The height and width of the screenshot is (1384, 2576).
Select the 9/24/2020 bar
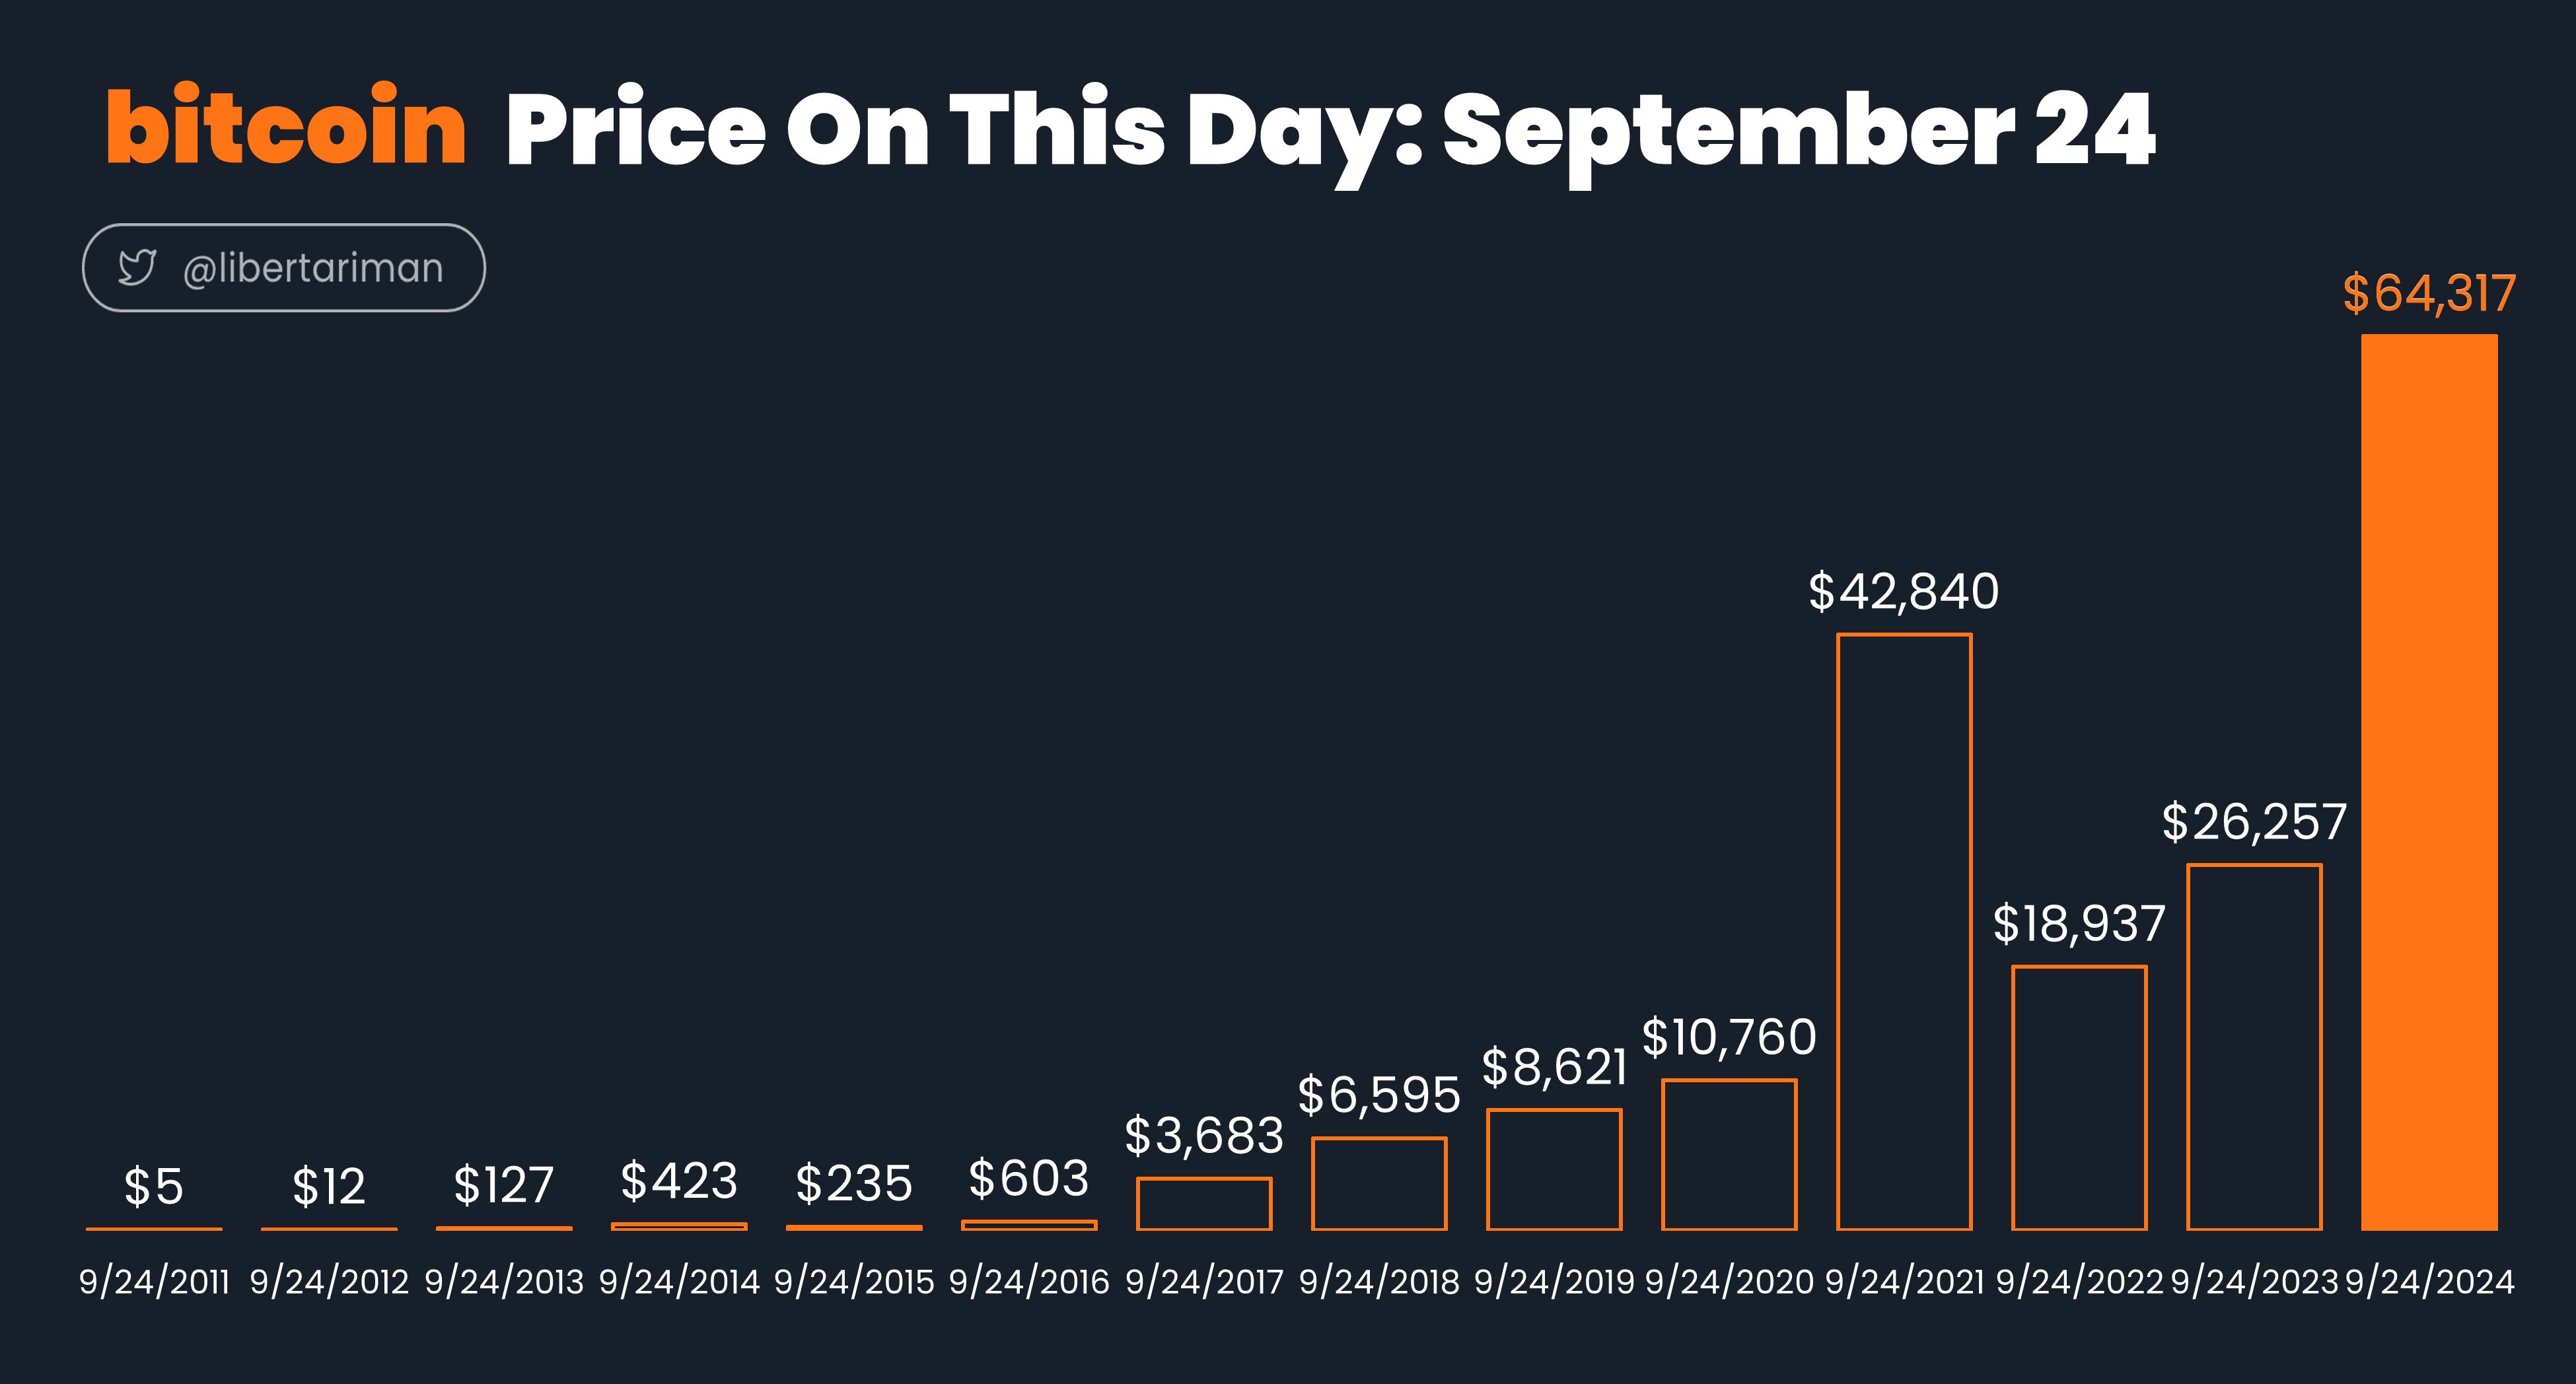(x=1729, y=1154)
